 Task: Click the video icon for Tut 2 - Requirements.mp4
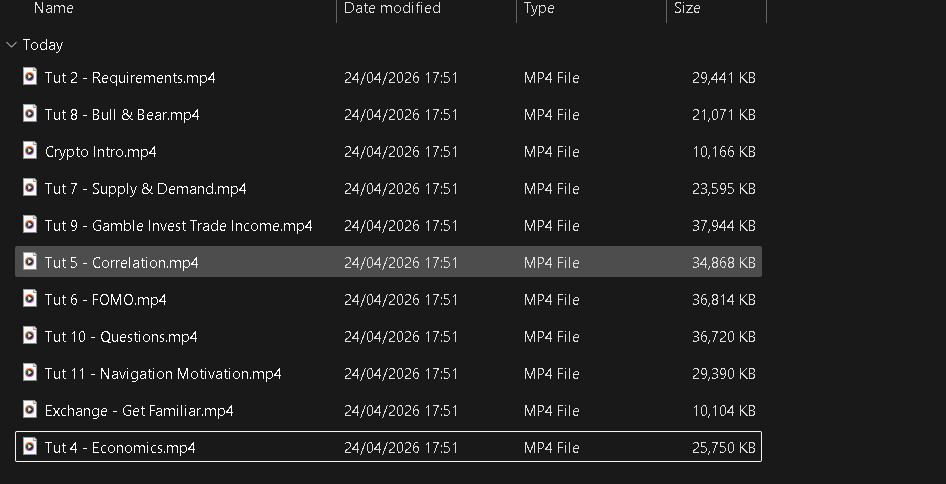[30, 77]
